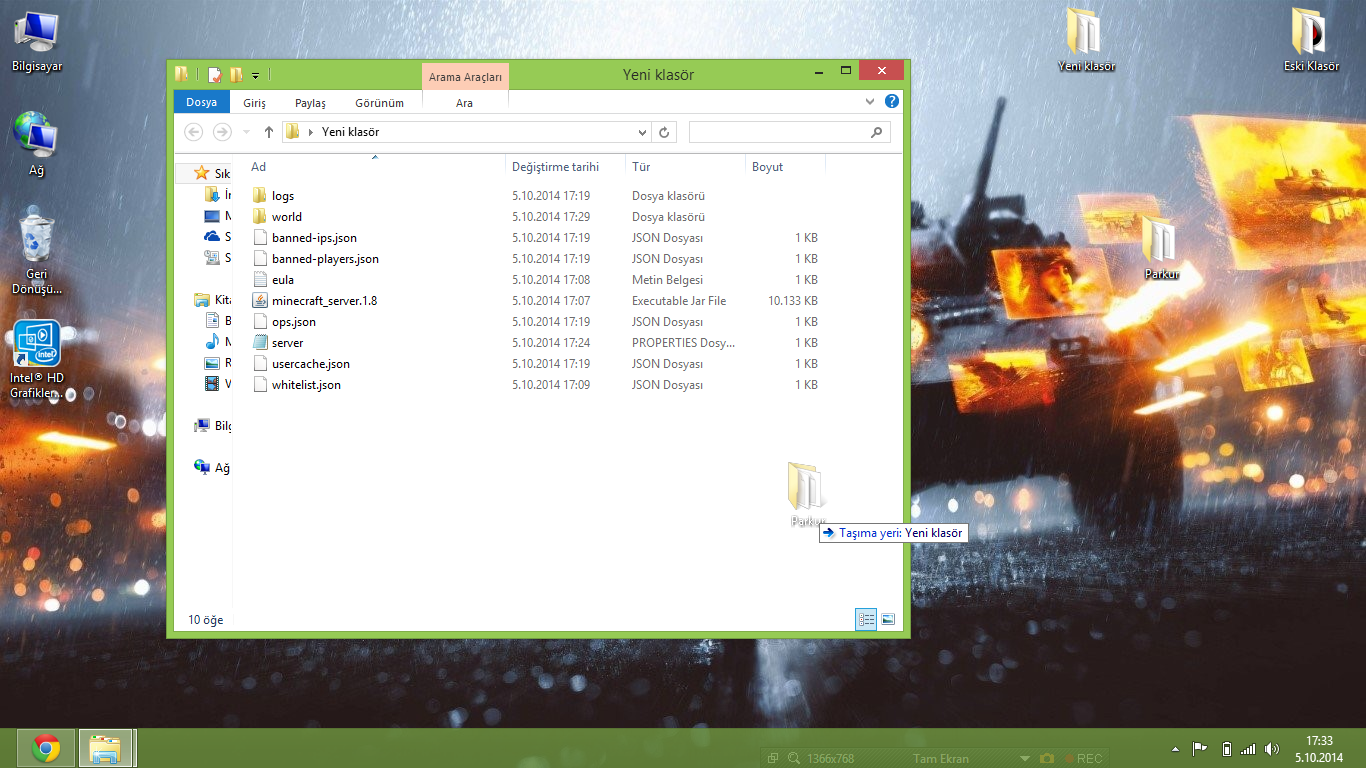Show hidden tray icons arrow
The image size is (1366, 768).
coord(1176,749)
